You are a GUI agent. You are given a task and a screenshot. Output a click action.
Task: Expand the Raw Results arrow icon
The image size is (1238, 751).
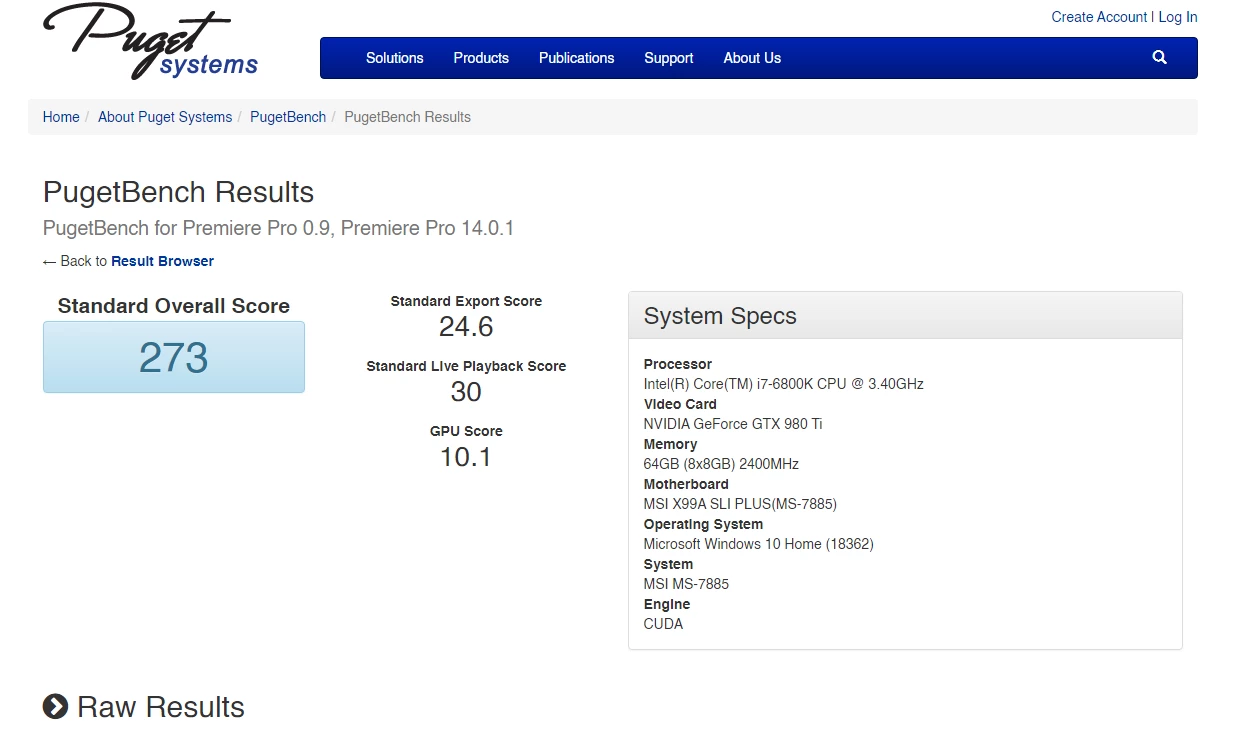point(55,707)
